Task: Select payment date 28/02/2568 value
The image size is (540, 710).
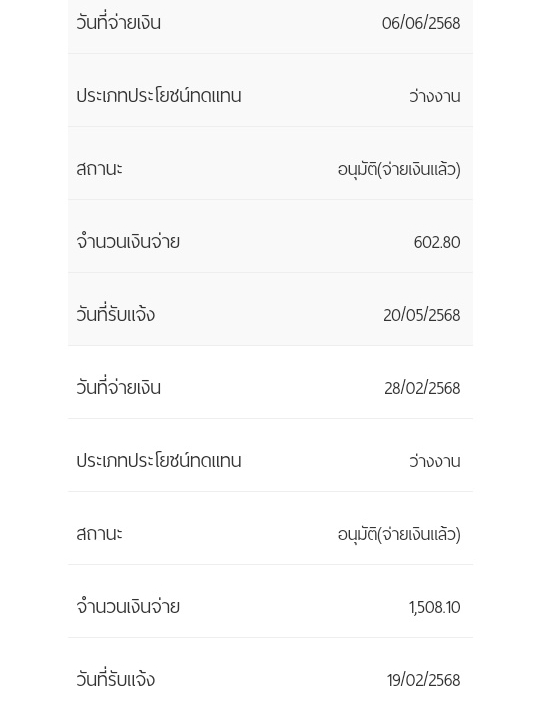Action: pyautogui.click(x=422, y=388)
